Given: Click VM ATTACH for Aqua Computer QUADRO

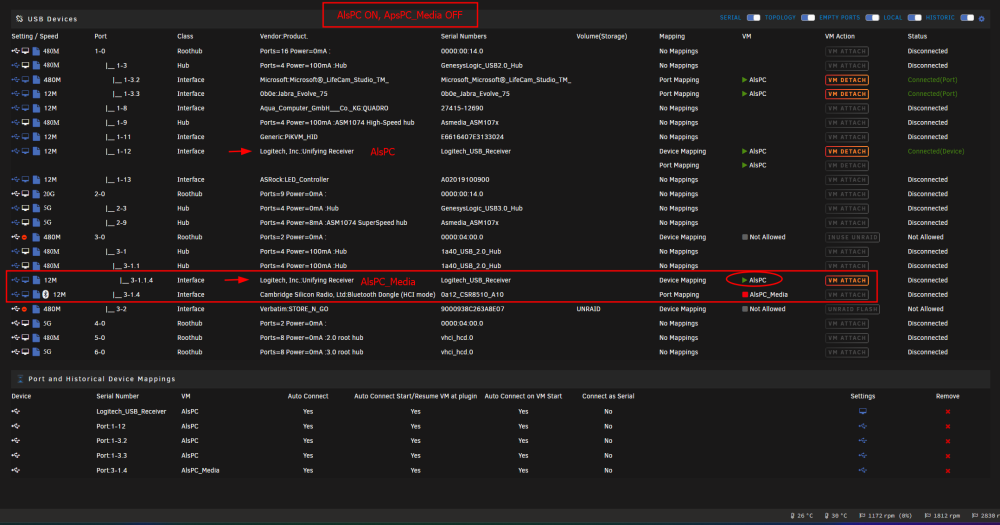Looking at the screenshot, I should (x=847, y=108).
